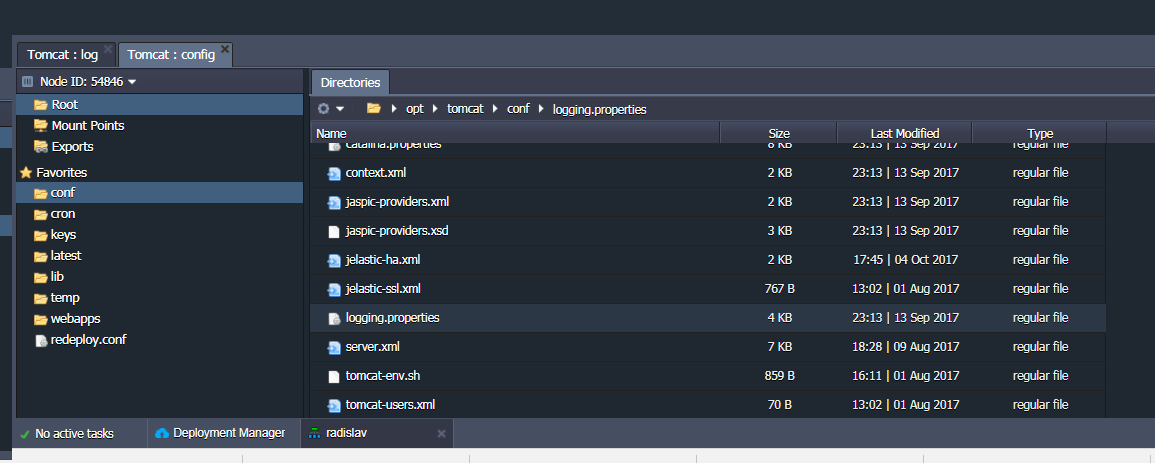This screenshot has height=463, width=1155.
Task: Click the Mount Points folder icon
Action: (x=41, y=125)
